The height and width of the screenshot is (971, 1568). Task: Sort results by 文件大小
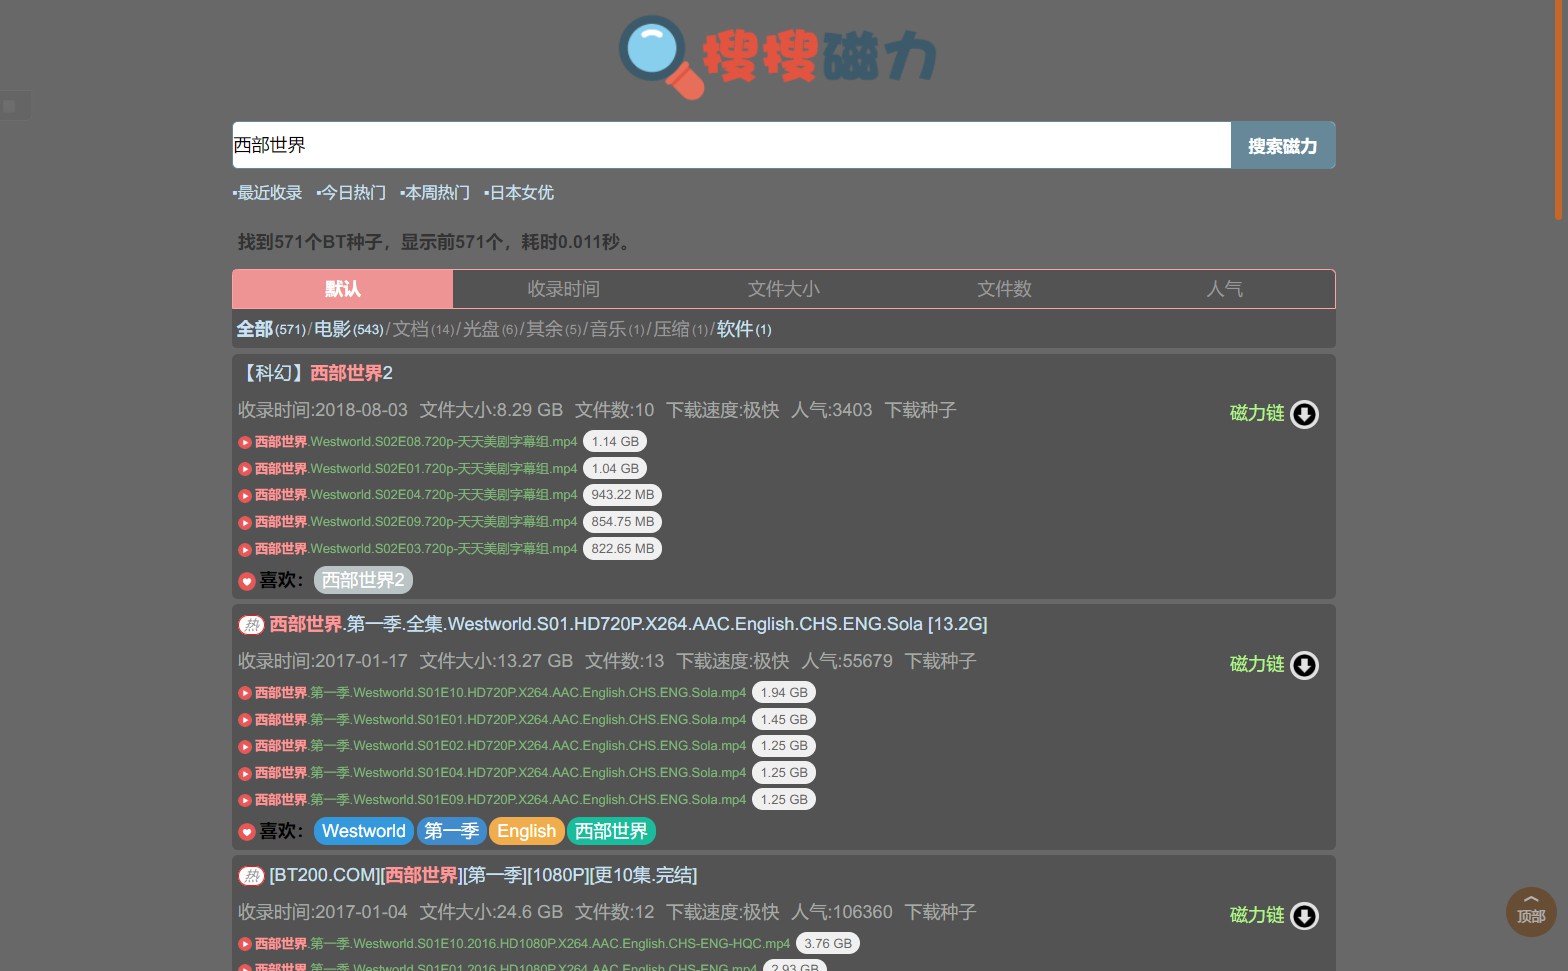784,289
